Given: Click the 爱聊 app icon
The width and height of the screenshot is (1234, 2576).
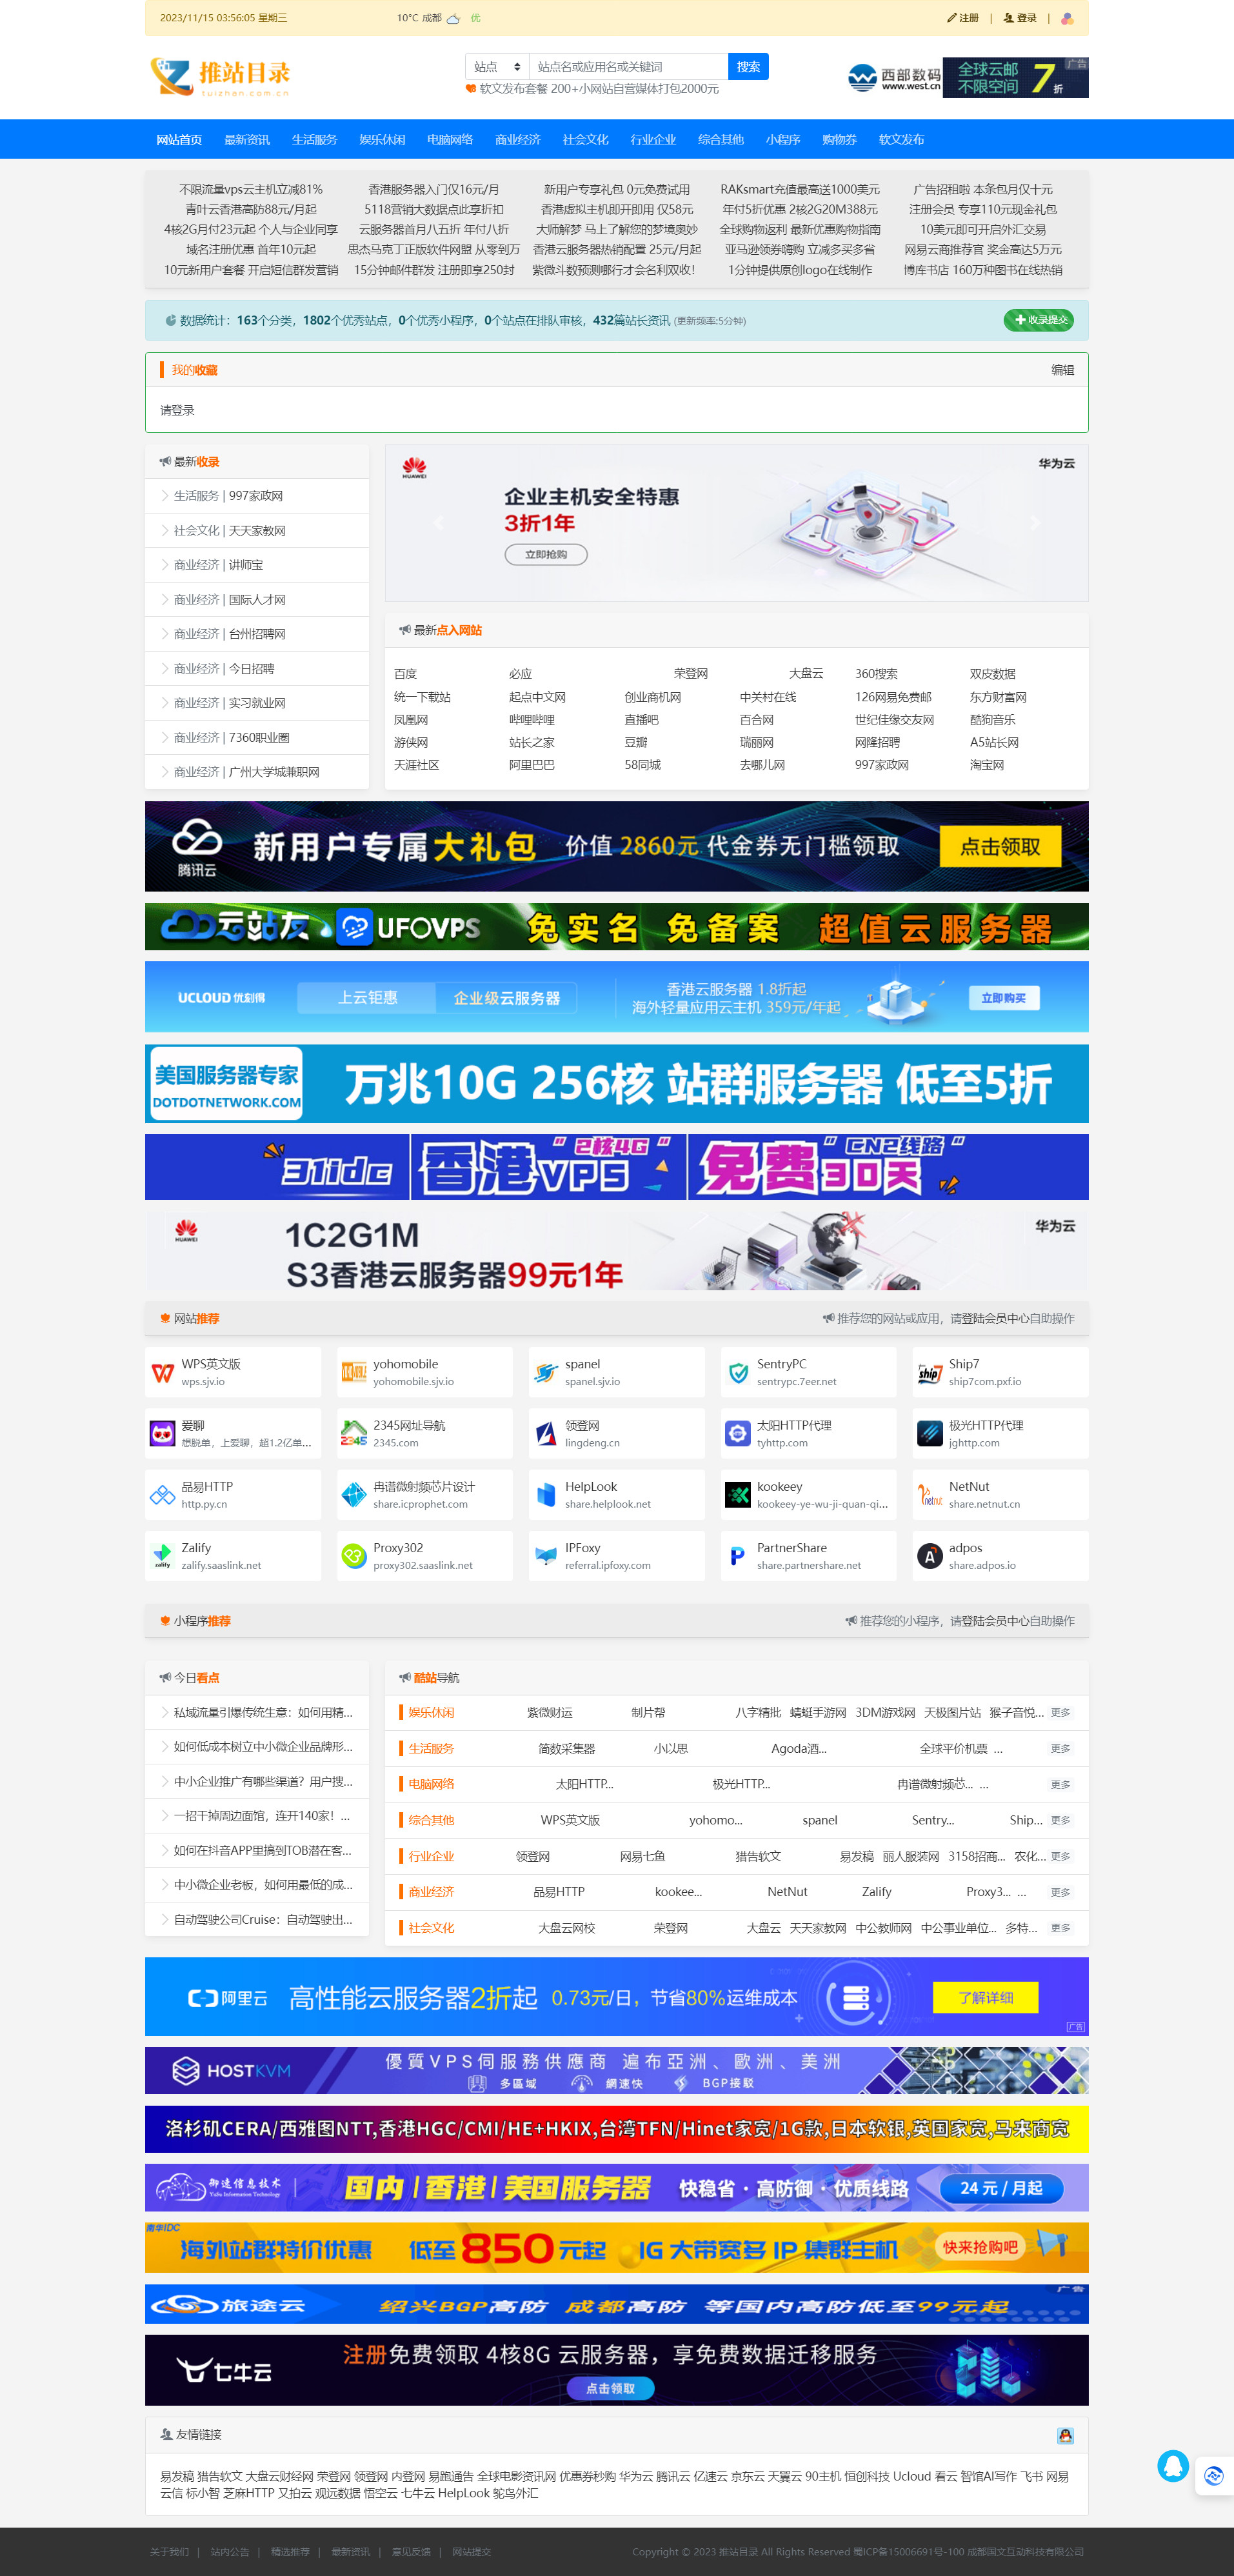Looking at the screenshot, I should (x=162, y=1433).
